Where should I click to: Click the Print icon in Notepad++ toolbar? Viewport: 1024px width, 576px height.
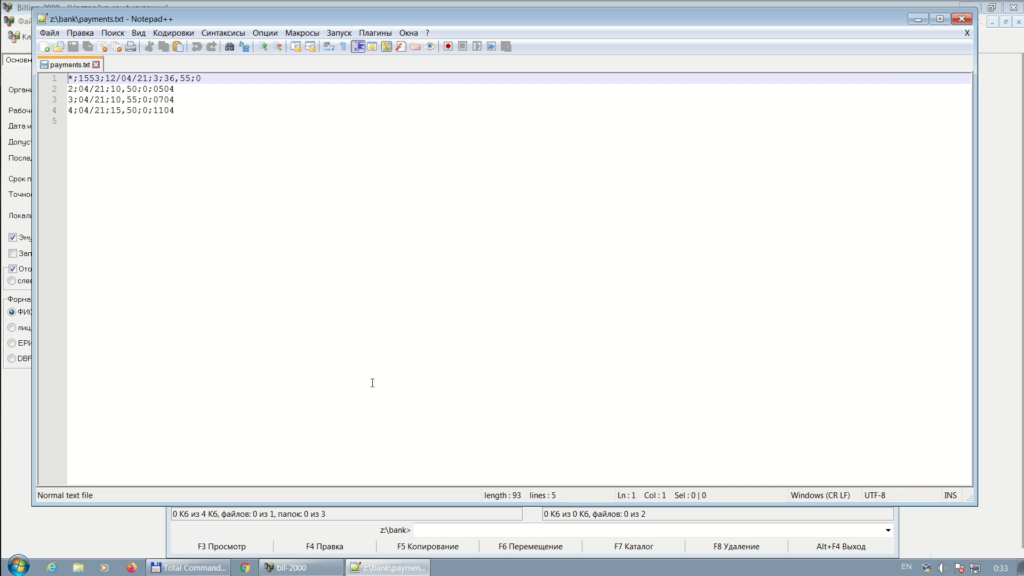131,47
